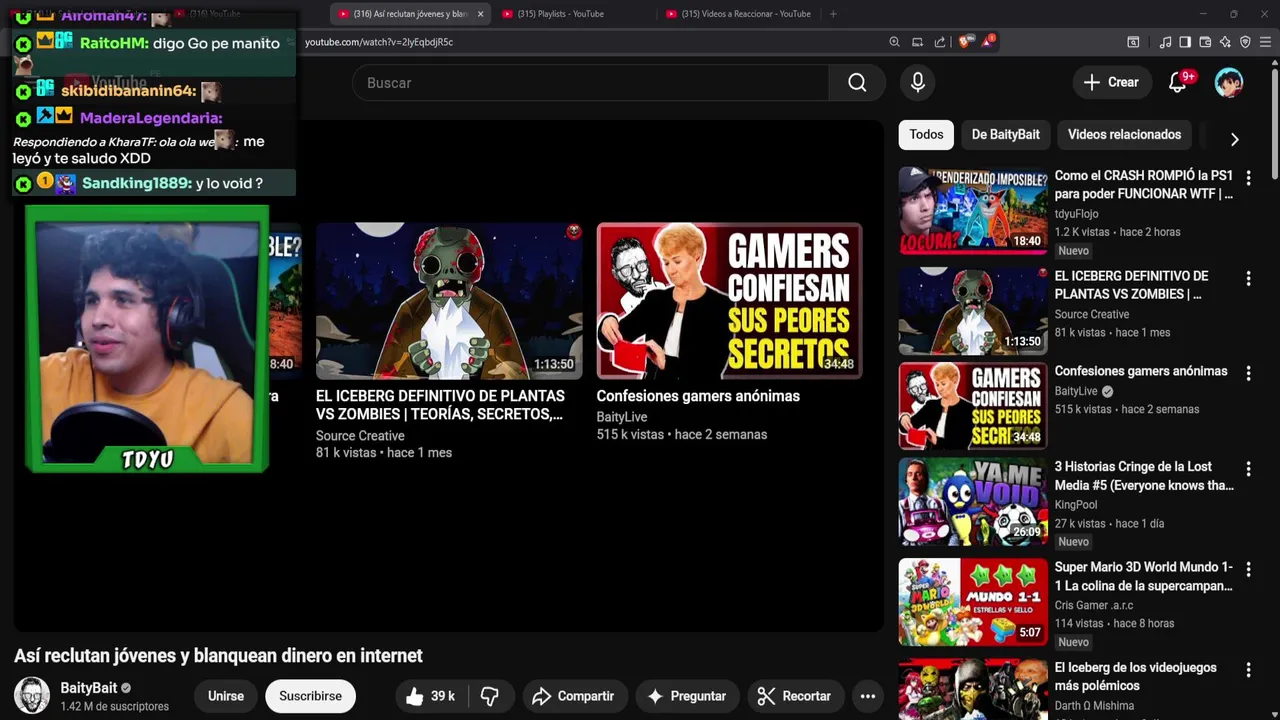Image resolution: width=1280 pixels, height=720 pixels.
Task: Subscribe with the Suscribirse button
Action: point(310,696)
